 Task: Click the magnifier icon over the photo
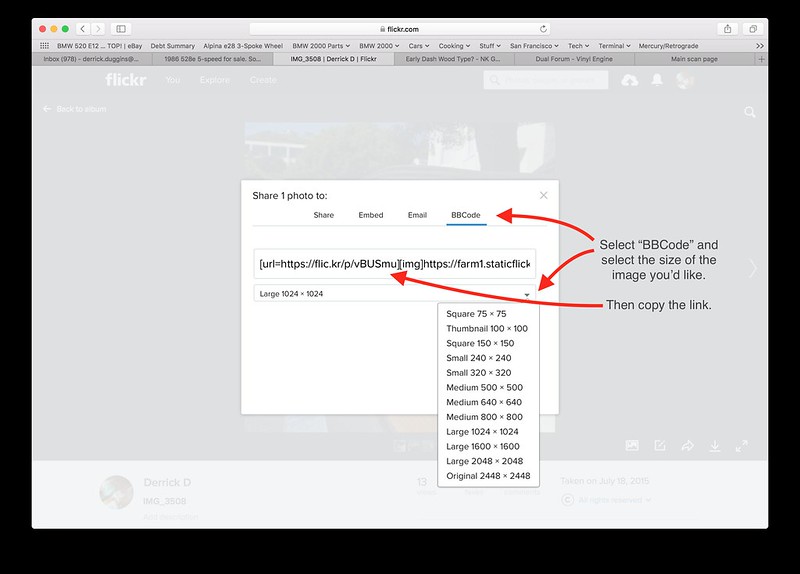point(750,114)
